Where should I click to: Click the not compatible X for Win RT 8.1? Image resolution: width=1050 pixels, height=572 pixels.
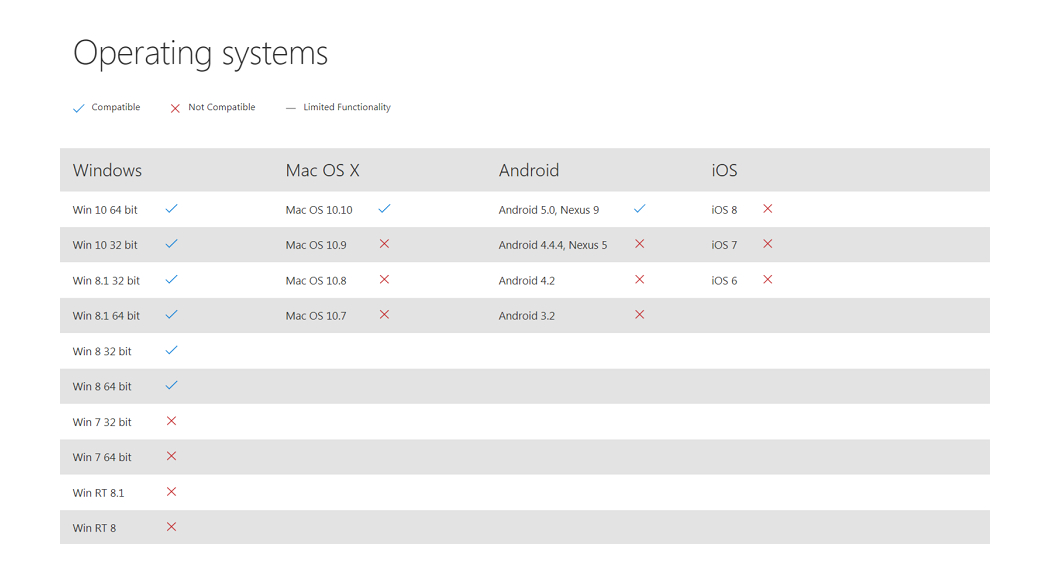pos(171,492)
